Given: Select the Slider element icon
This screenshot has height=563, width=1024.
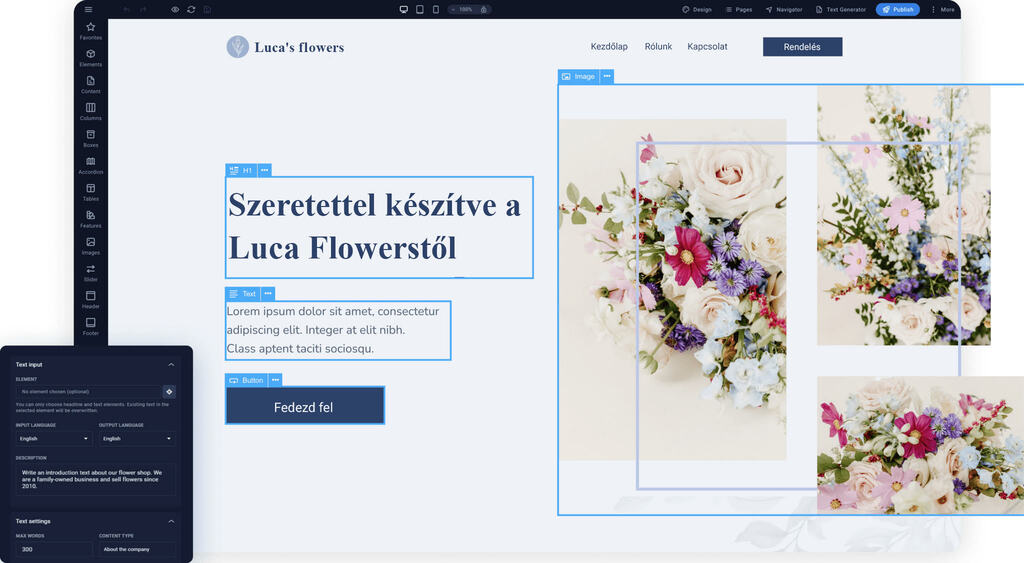Looking at the screenshot, I should (x=90, y=272).
